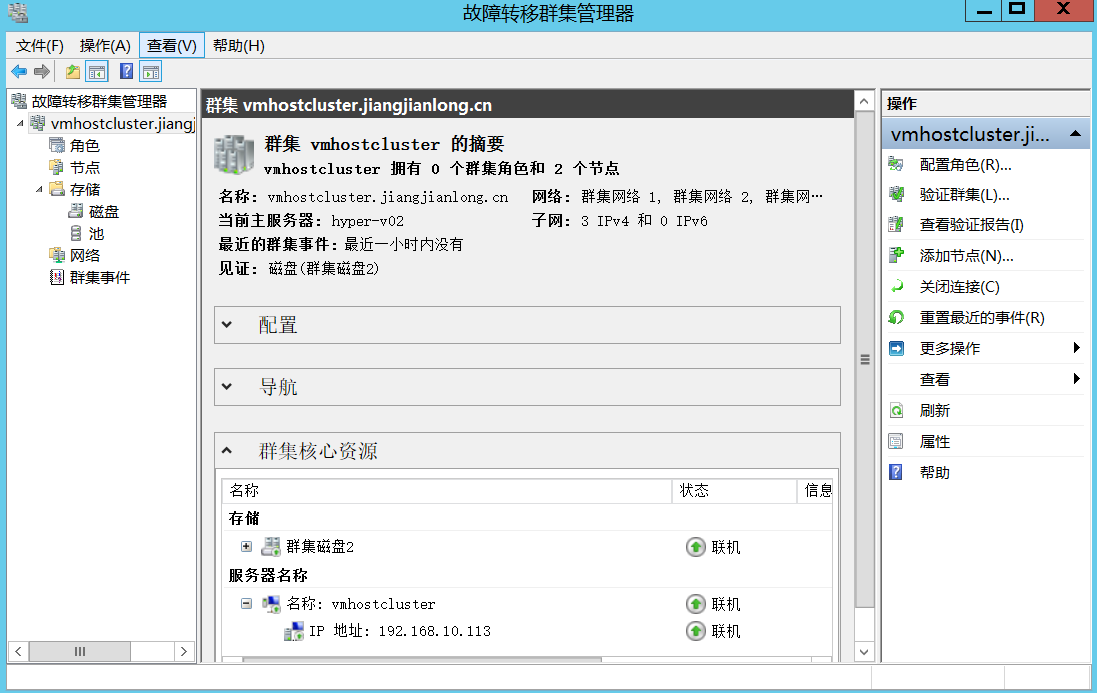Viewport: 1097px width, 693px height.
Task: Select 池 under 存储
Action: [x=96, y=234]
